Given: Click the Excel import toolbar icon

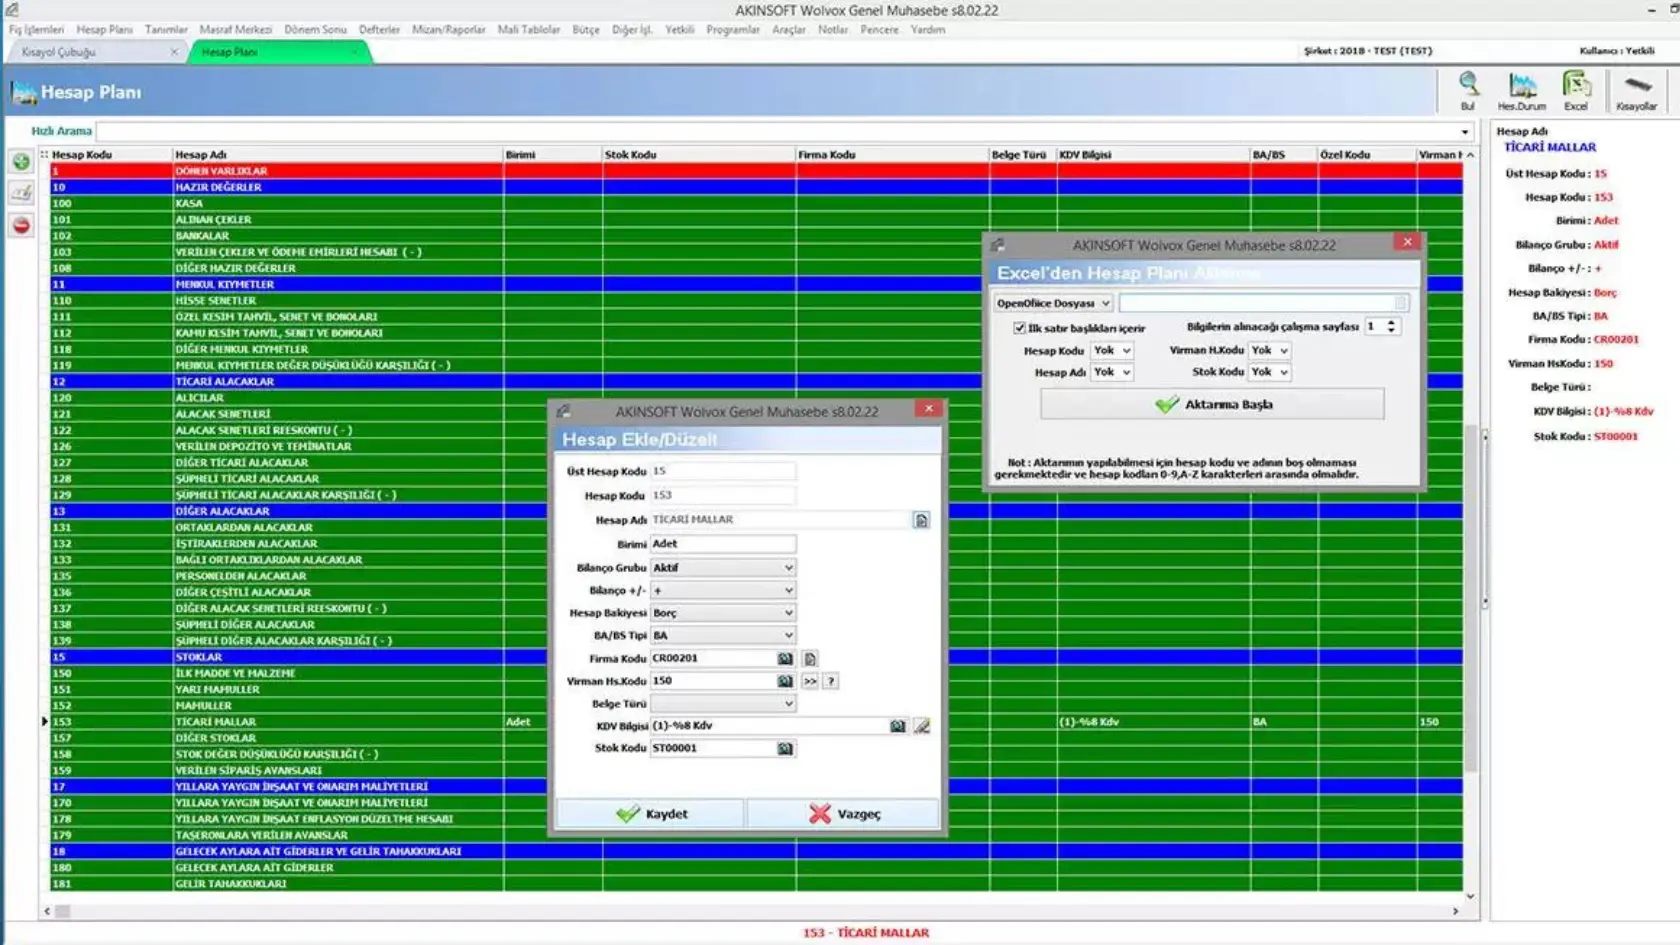Looking at the screenshot, I should click(1576, 90).
